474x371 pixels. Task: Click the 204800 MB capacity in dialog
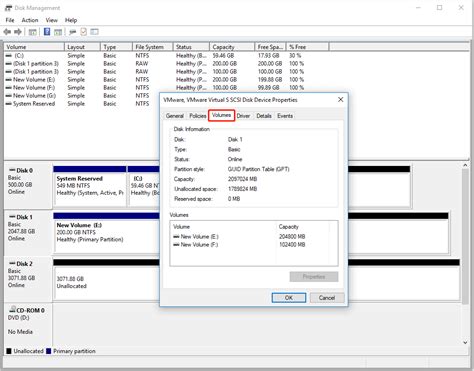[x=292, y=237]
